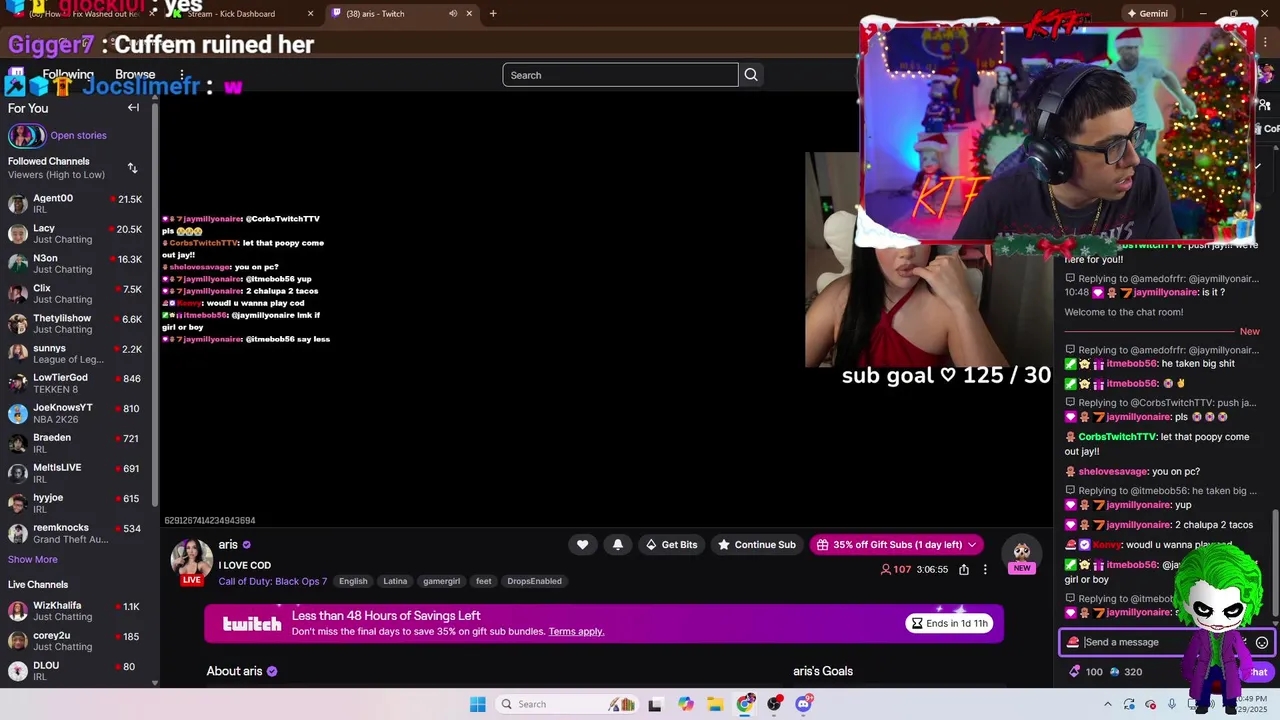Open DLOU live channel
1280x720 pixels.
coord(76,671)
